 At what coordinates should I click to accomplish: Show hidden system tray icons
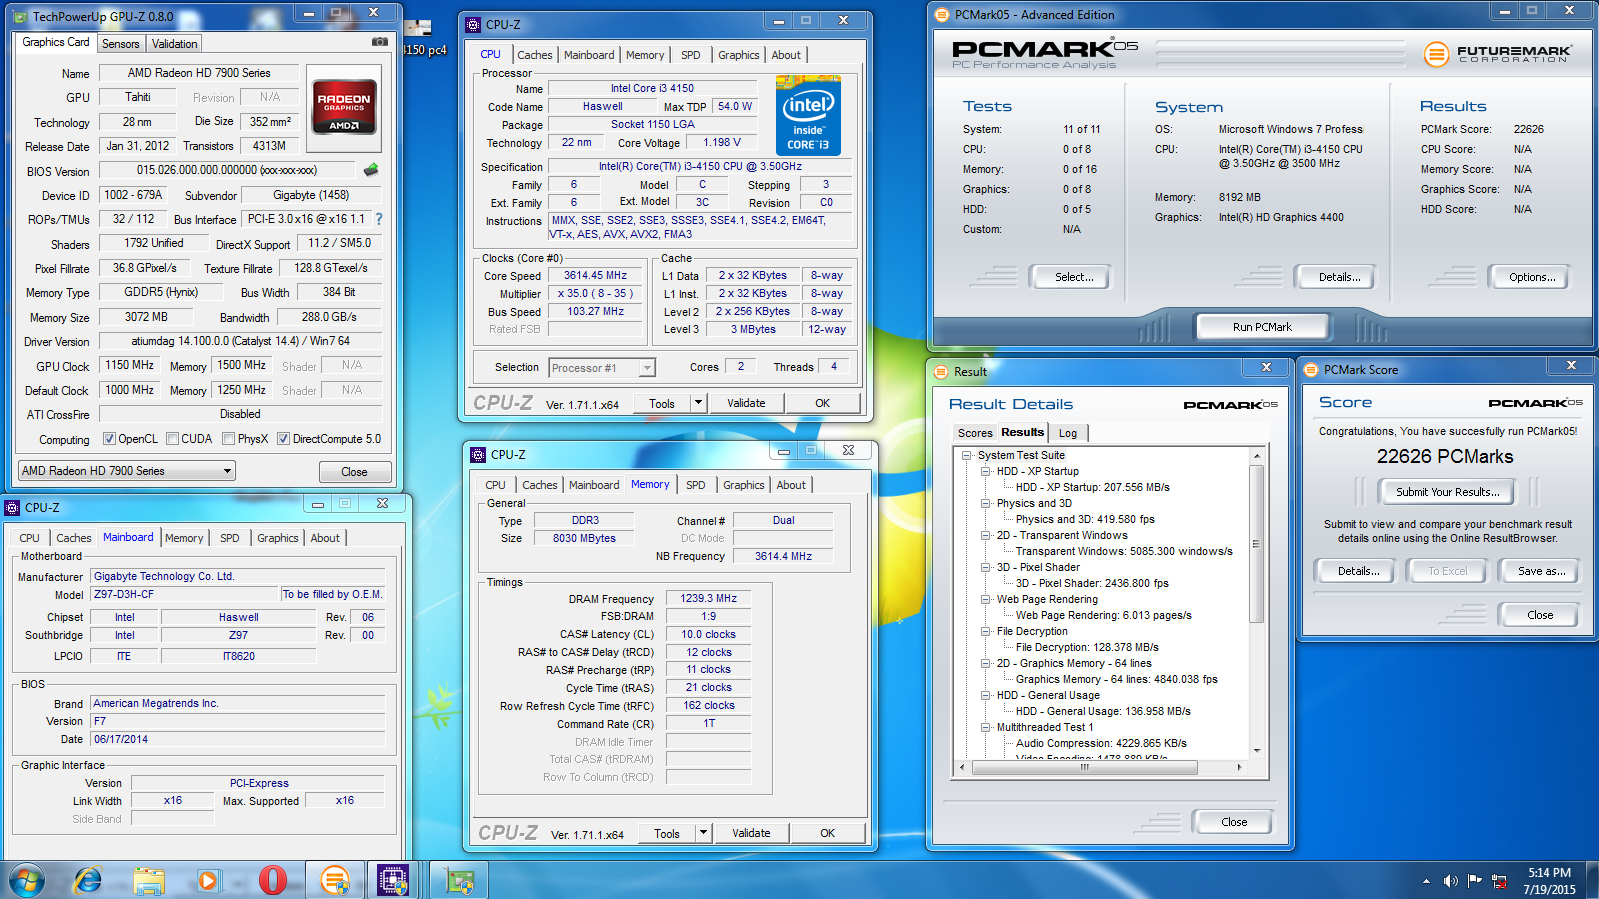coord(1426,881)
